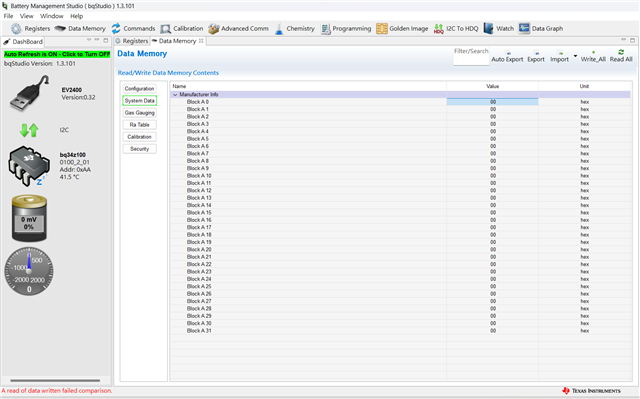Image resolution: width=640 pixels, height=399 pixels.
Task: Select the Security category button
Action: coord(140,149)
